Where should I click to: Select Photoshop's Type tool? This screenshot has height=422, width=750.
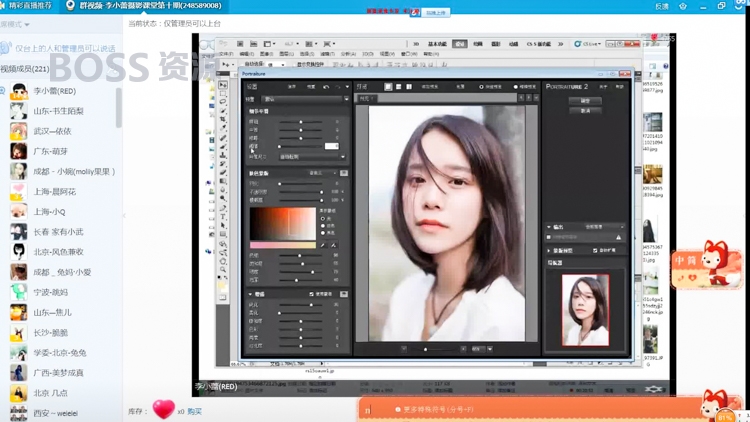pos(223,217)
